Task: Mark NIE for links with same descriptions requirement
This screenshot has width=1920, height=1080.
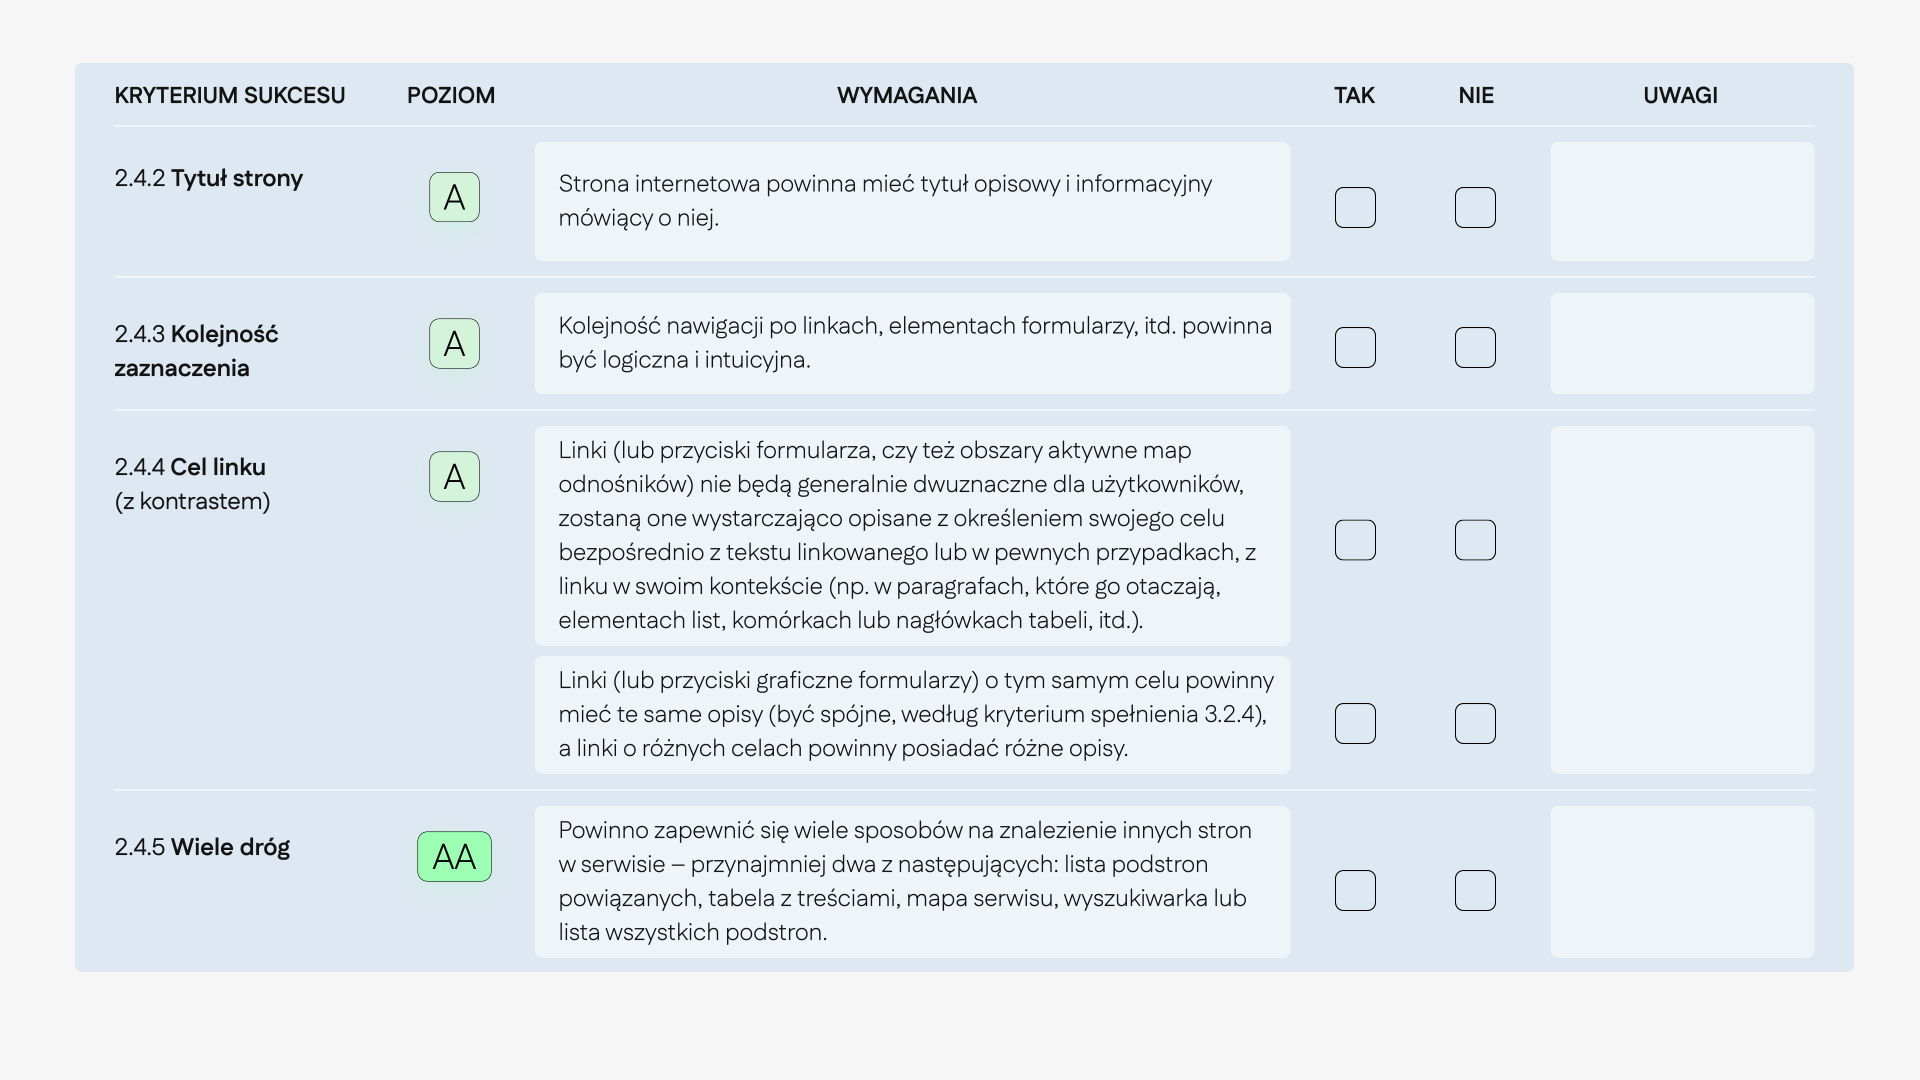Action: tap(1475, 724)
